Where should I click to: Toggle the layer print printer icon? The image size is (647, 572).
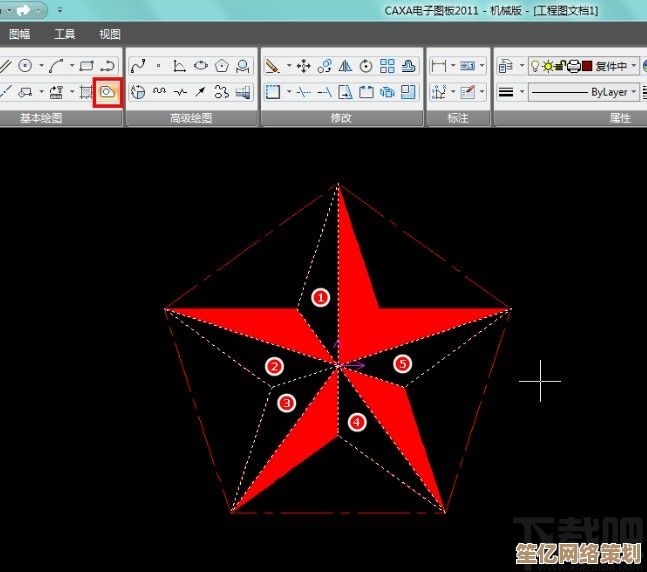coord(574,66)
